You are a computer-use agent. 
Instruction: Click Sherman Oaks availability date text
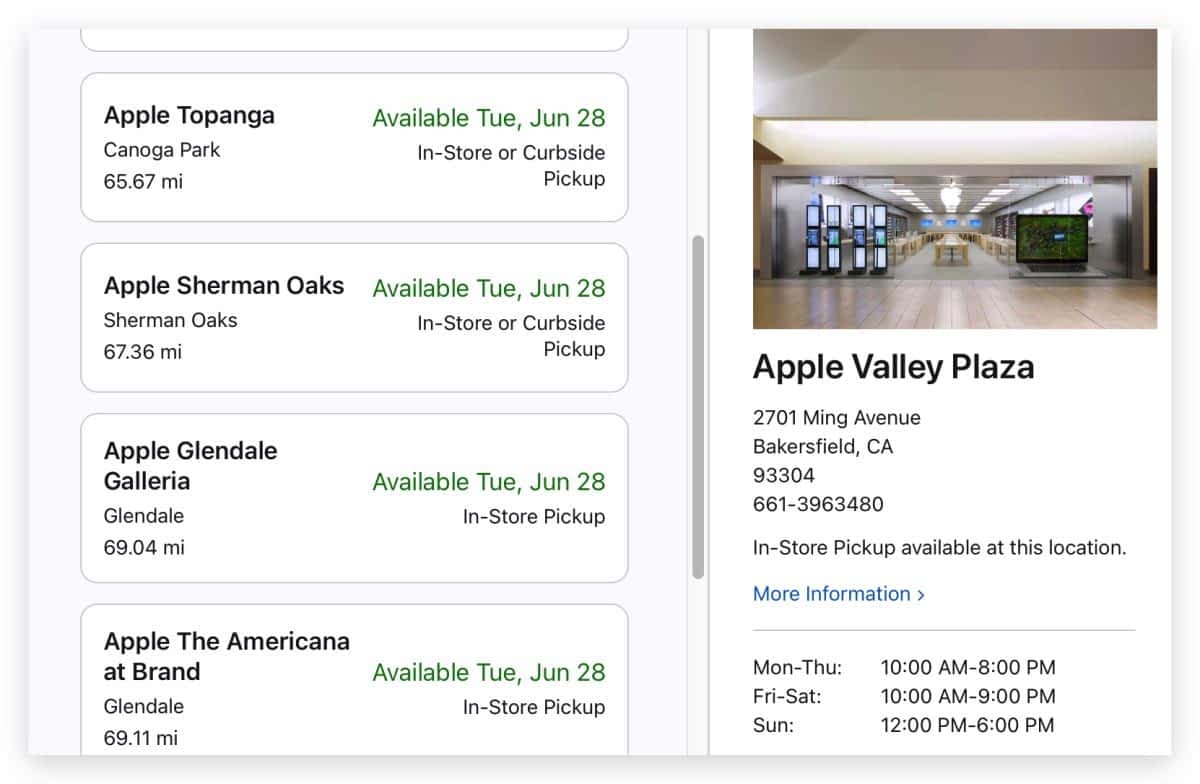pos(489,288)
